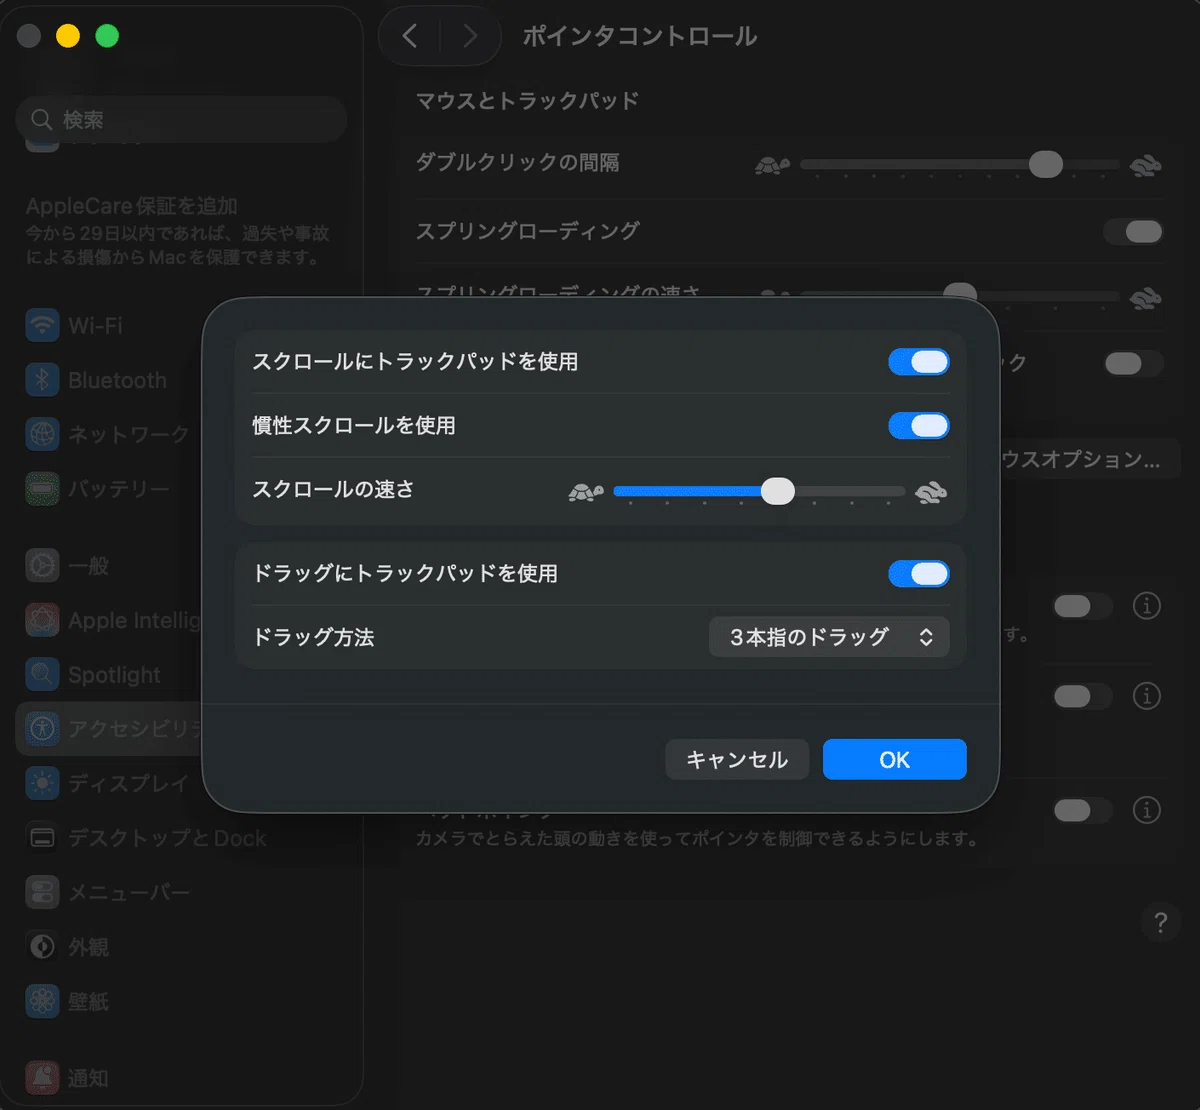Image resolution: width=1200 pixels, height=1110 pixels.
Task: Adjust the スクロールの速さ slider
Action: coord(777,491)
